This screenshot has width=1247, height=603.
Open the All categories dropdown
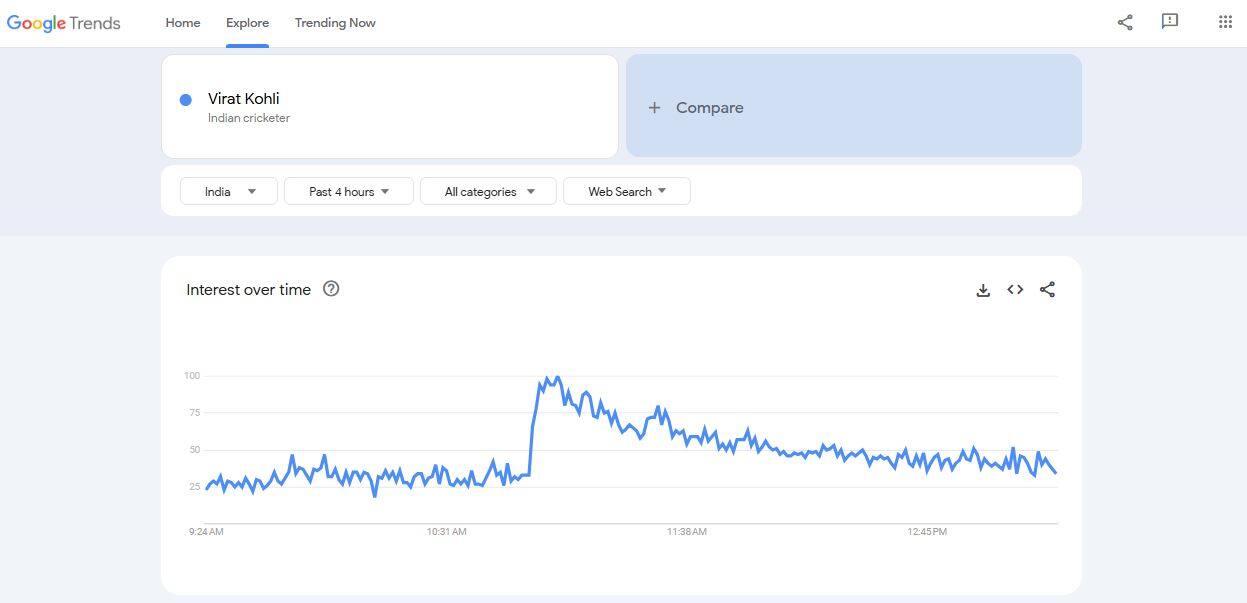pyautogui.click(x=488, y=191)
